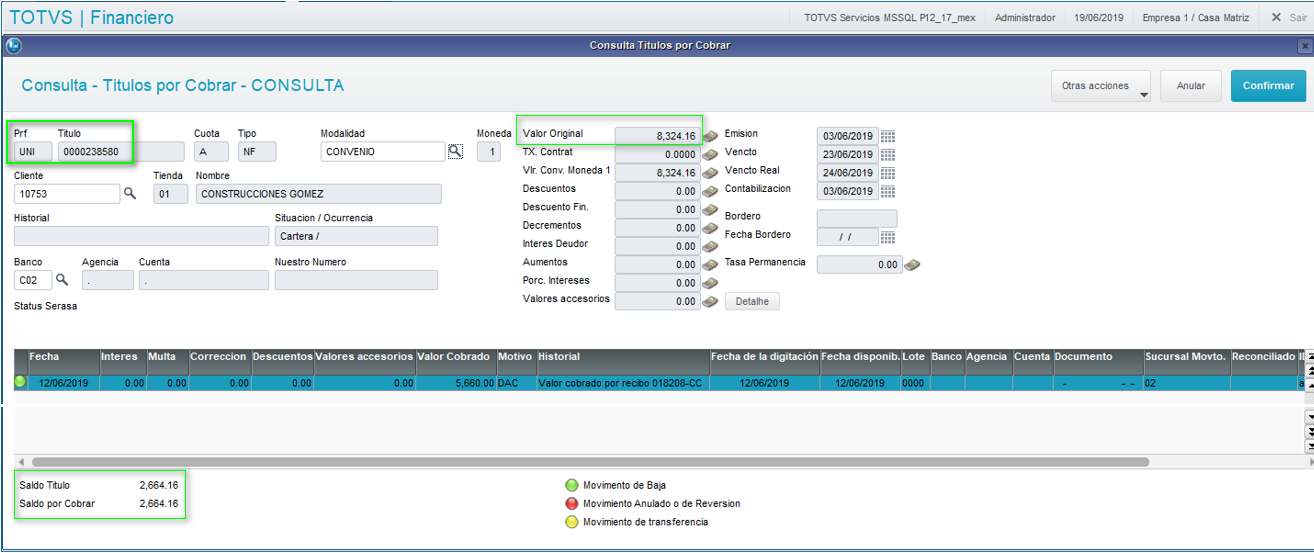Click the calculator icon next to Valor Original
The height and width of the screenshot is (553, 1314).
[710, 136]
